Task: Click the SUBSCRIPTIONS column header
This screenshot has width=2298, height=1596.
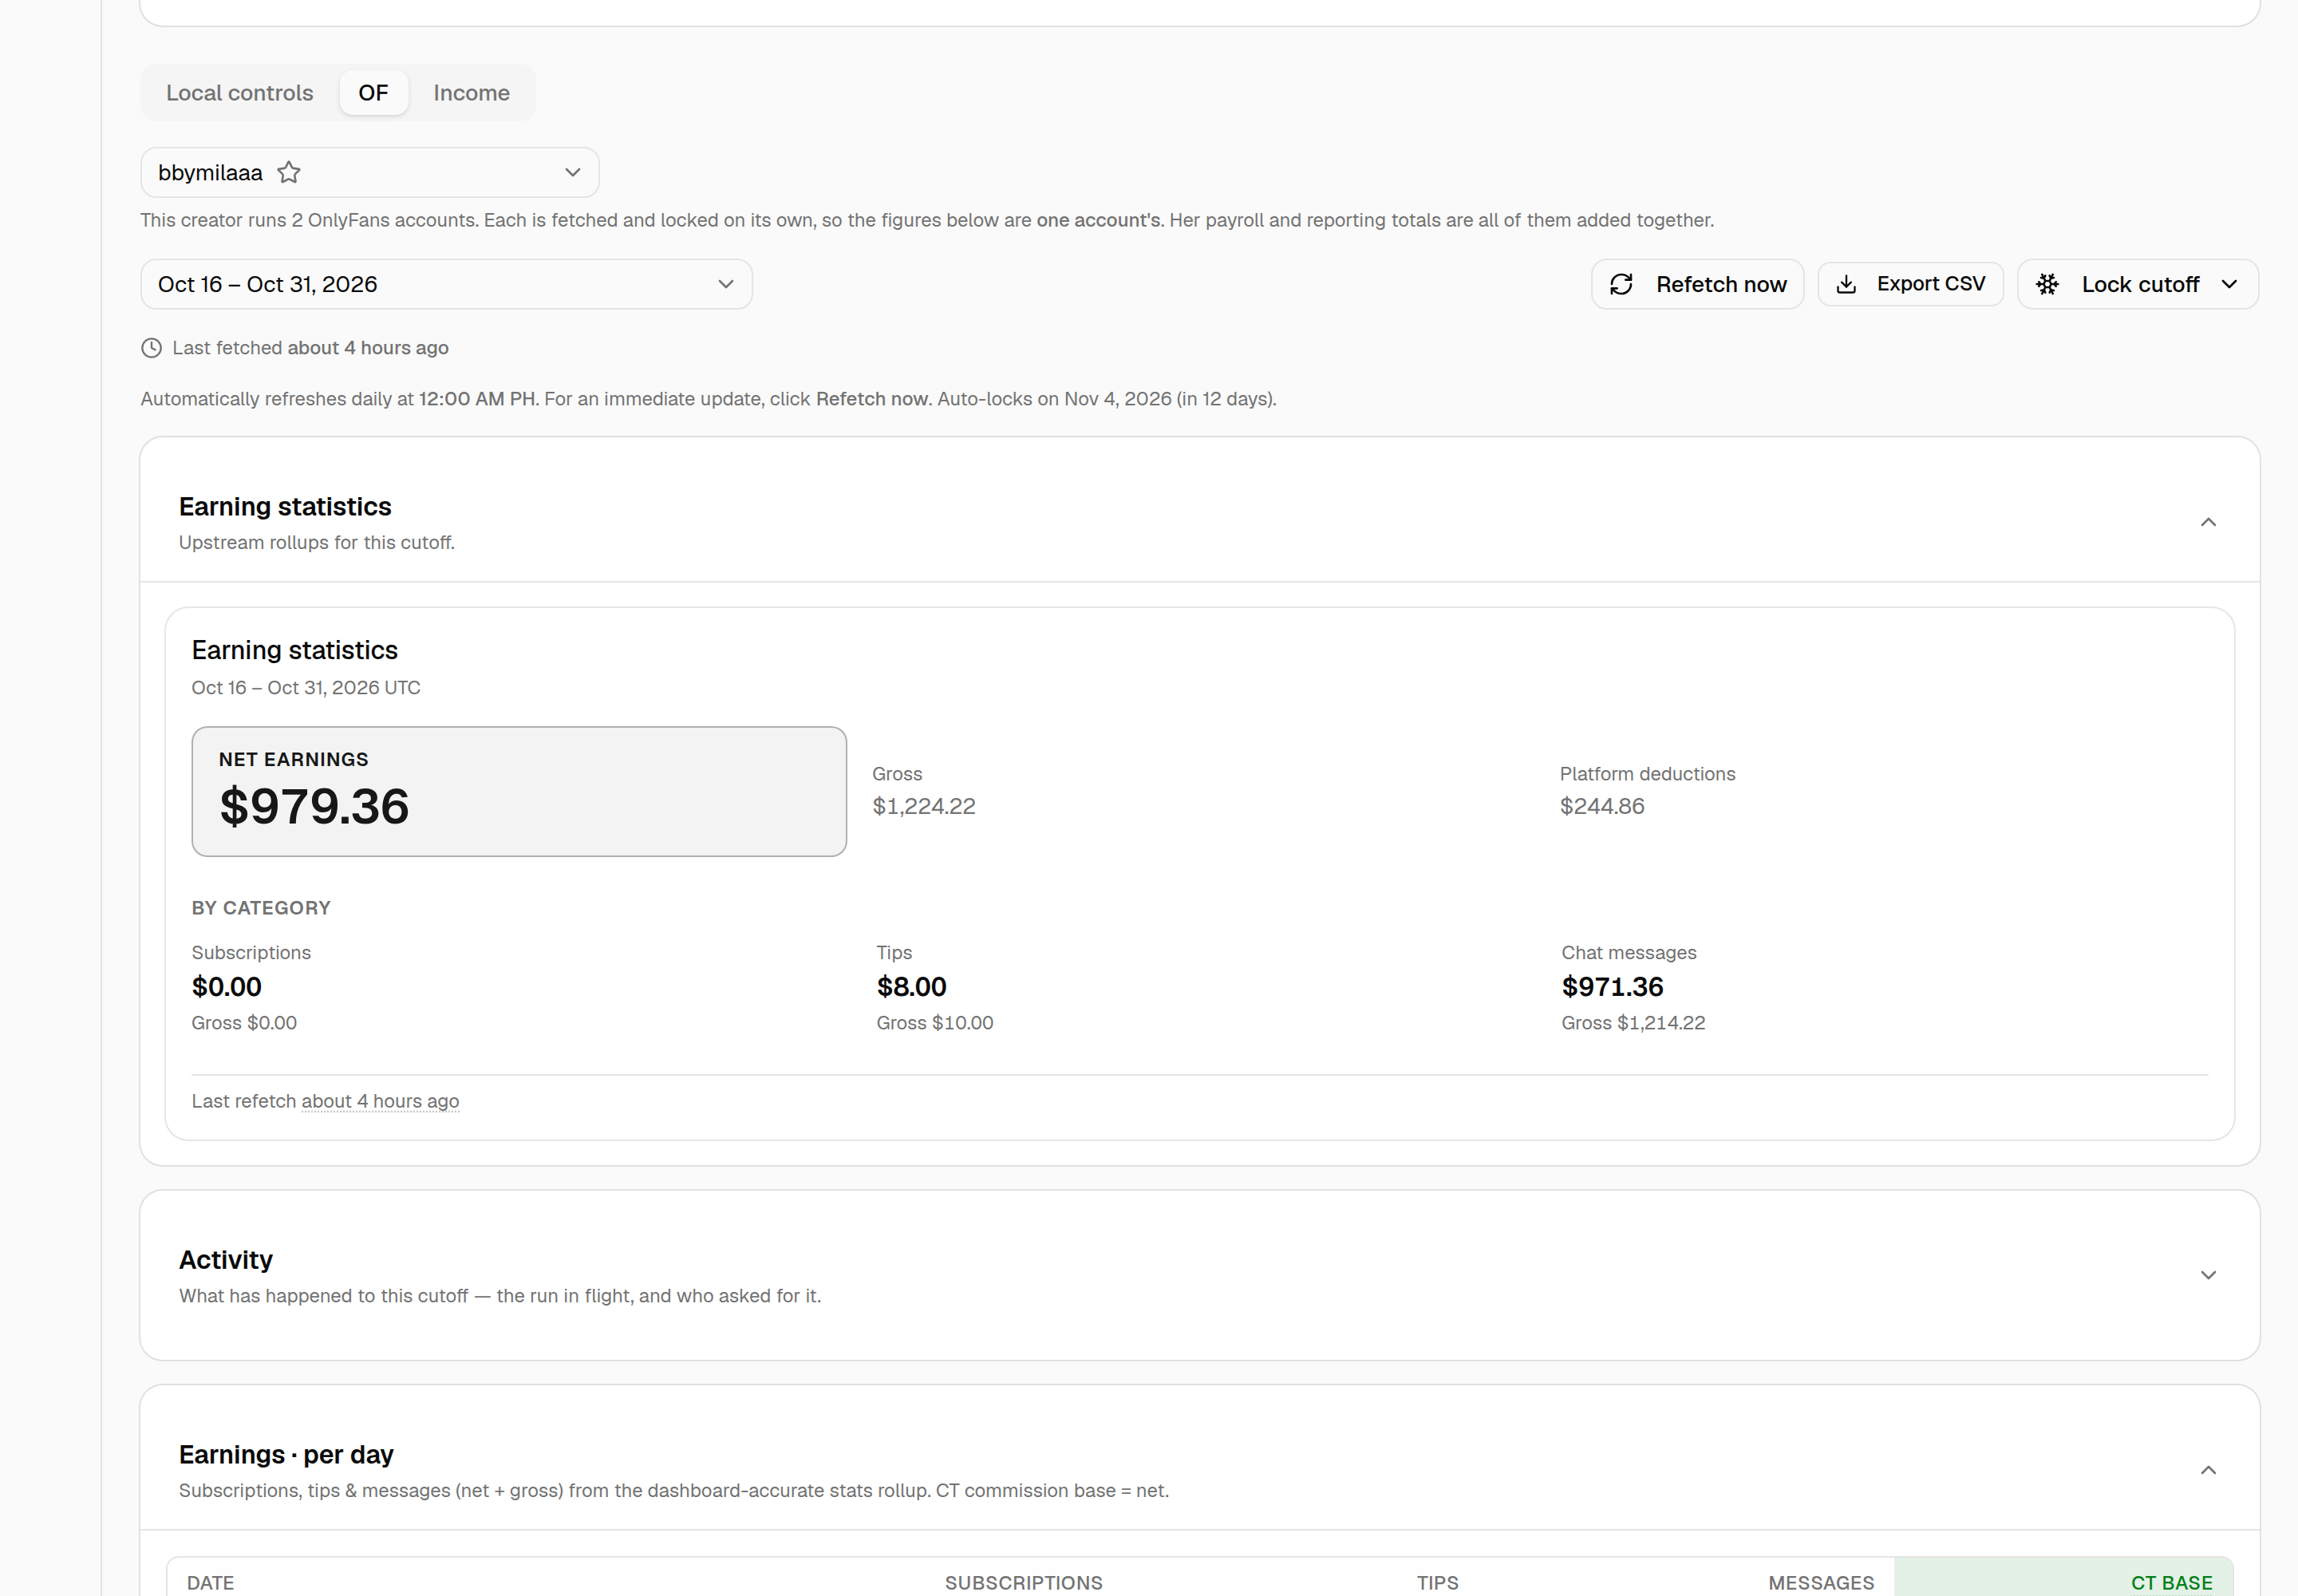Action: (x=1023, y=1583)
